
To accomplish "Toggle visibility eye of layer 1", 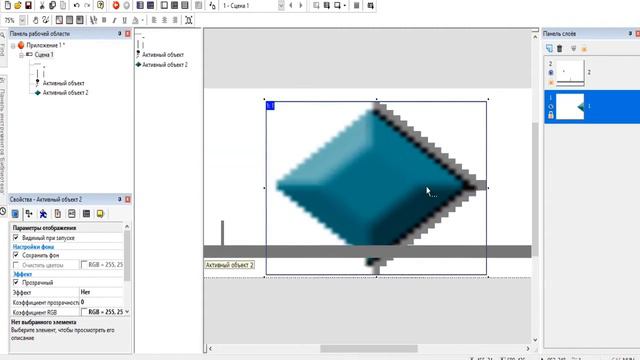I will (x=551, y=107).
